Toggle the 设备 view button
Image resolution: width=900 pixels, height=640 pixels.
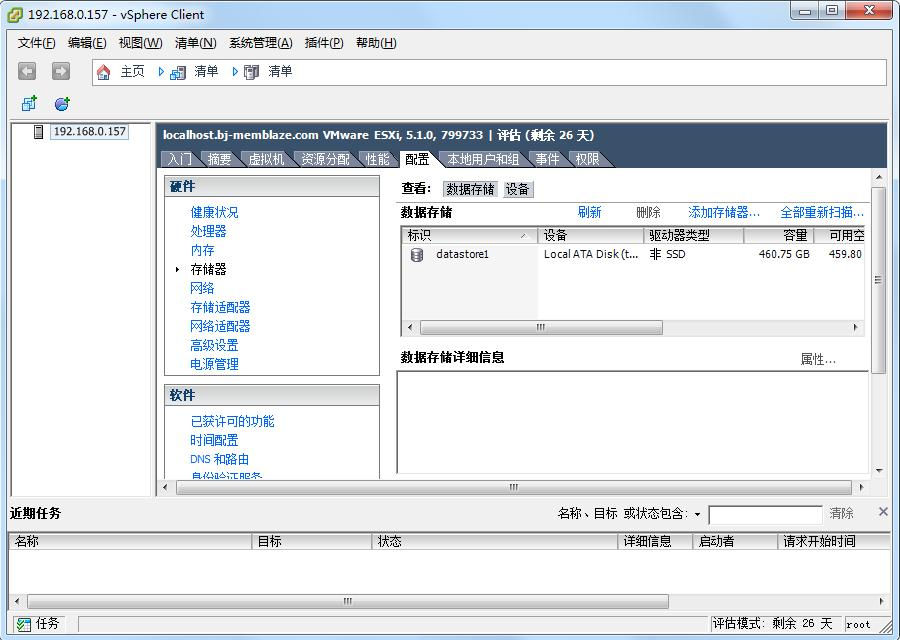(x=518, y=189)
